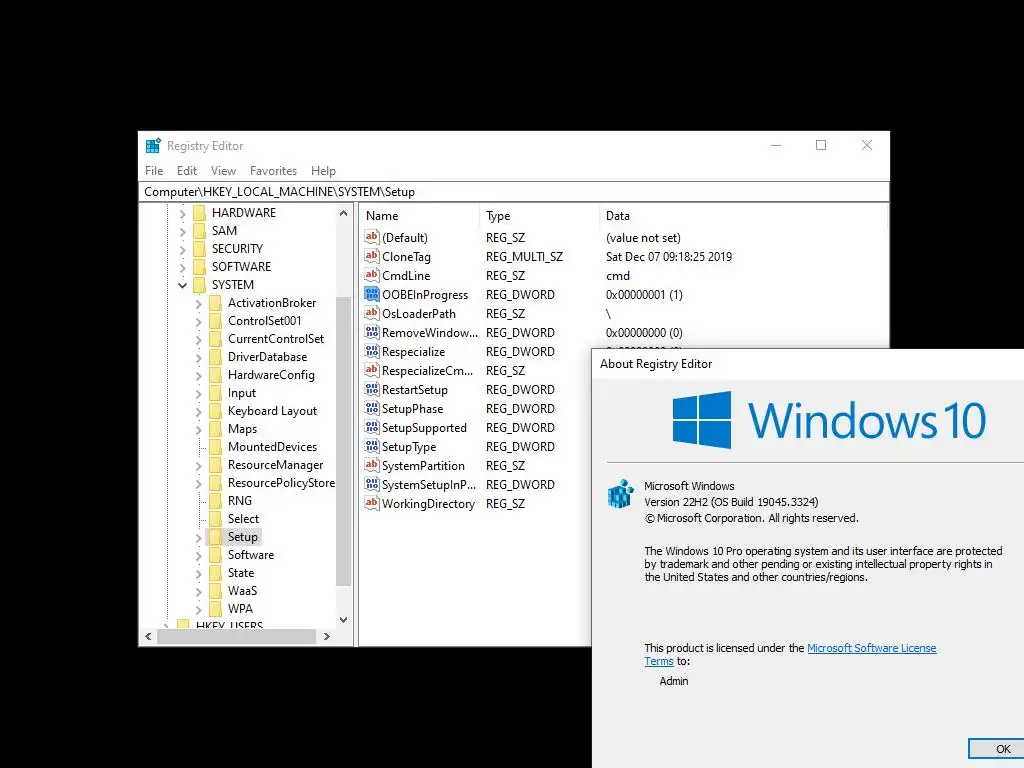The height and width of the screenshot is (768, 1024).
Task: Collapse the SYSTEM key
Action: point(182,285)
